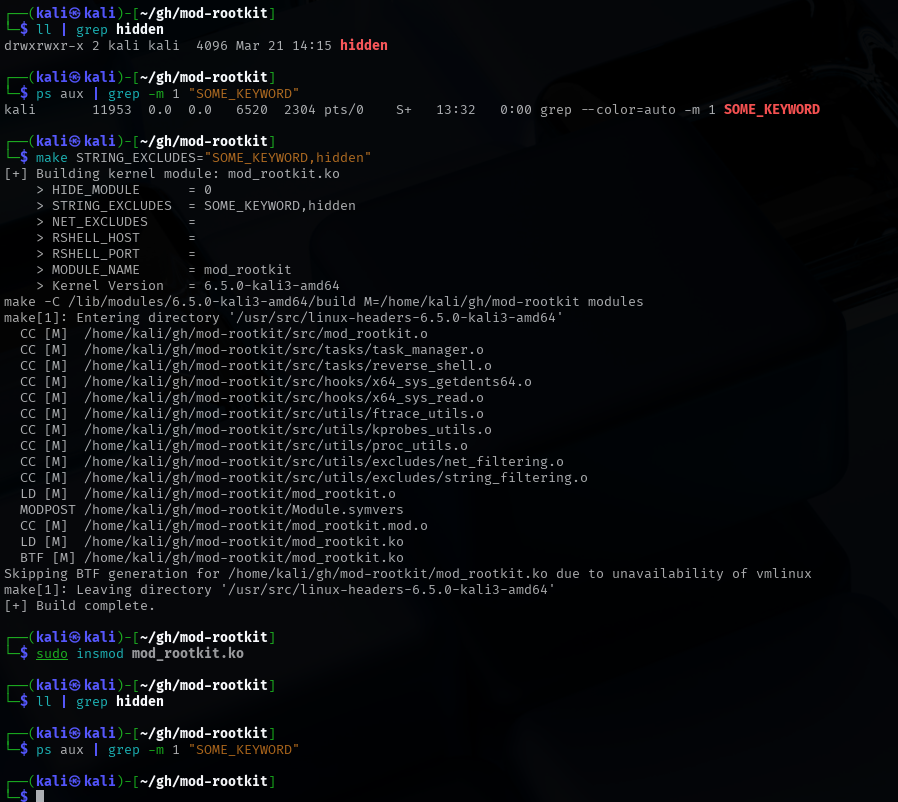Click the 'Leaving directory' make line

[x=279, y=591]
